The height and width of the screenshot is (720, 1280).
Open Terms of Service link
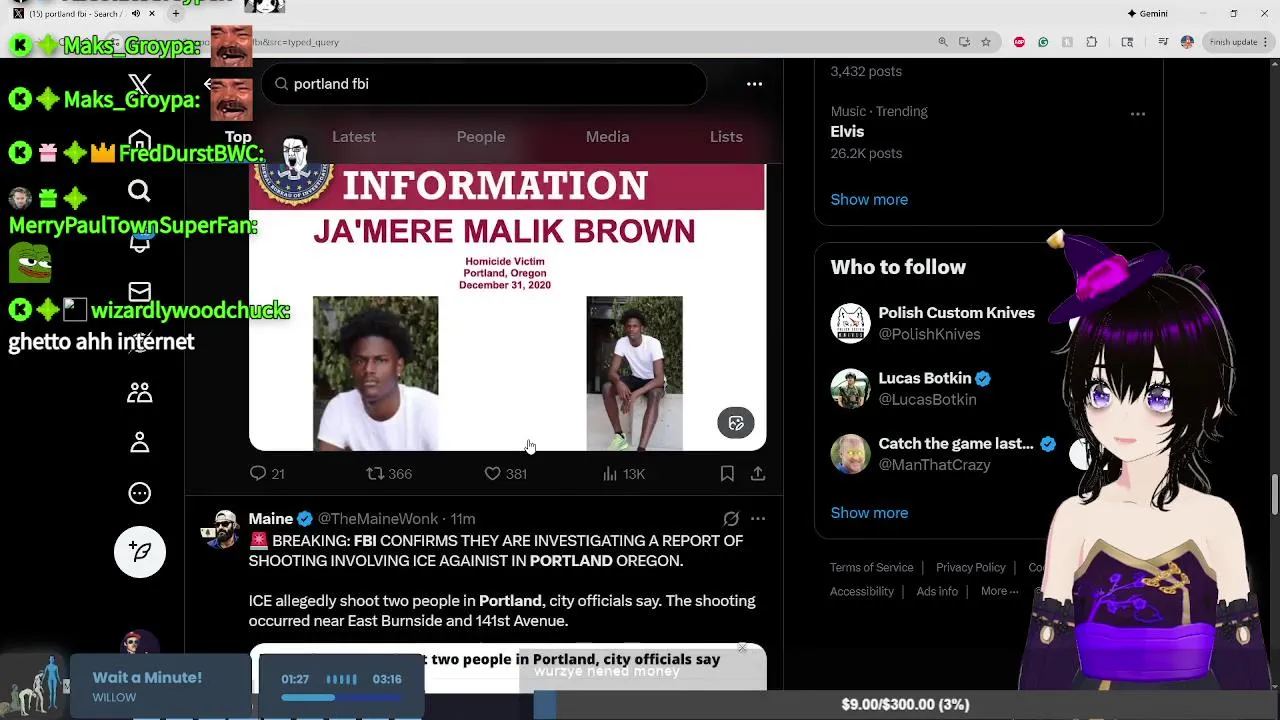(871, 568)
